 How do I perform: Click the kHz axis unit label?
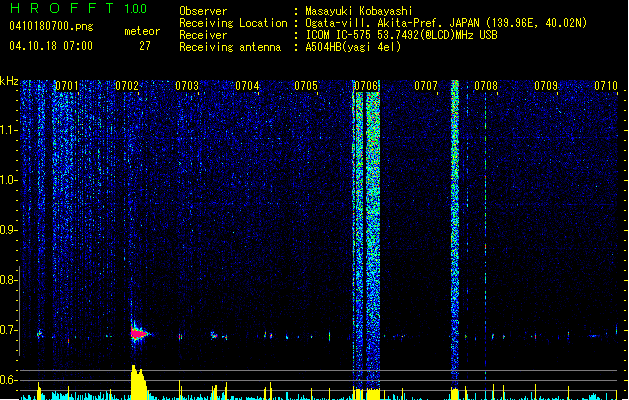(x=9, y=81)
